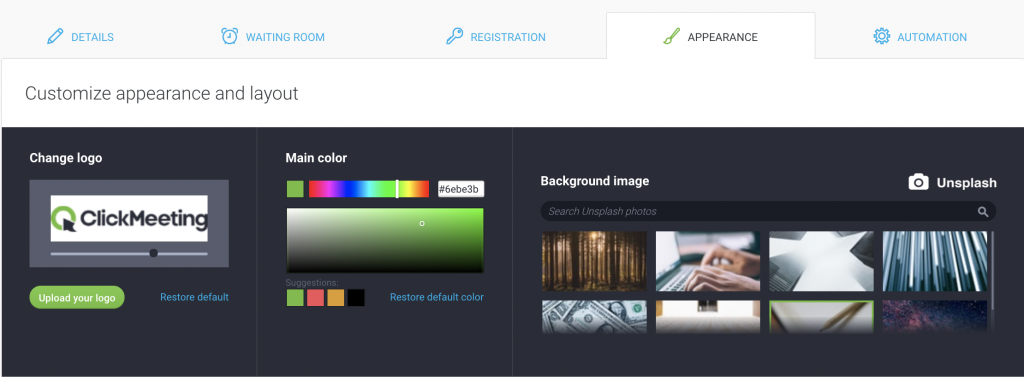Image resolution: width=1024 pixels, height=377 pixels.
Task: Click the alarm clock icon for Waiting Room
Action: [229, 36]
